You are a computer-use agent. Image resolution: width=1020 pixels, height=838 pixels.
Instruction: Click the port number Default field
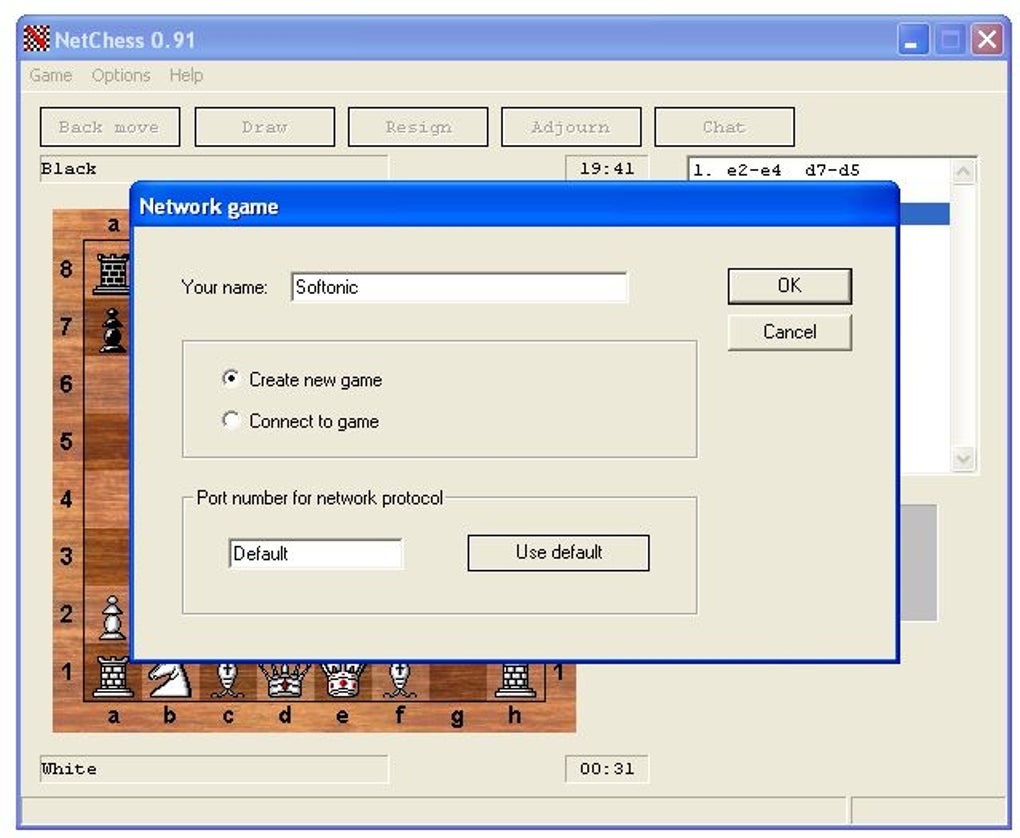coord(315,554)
